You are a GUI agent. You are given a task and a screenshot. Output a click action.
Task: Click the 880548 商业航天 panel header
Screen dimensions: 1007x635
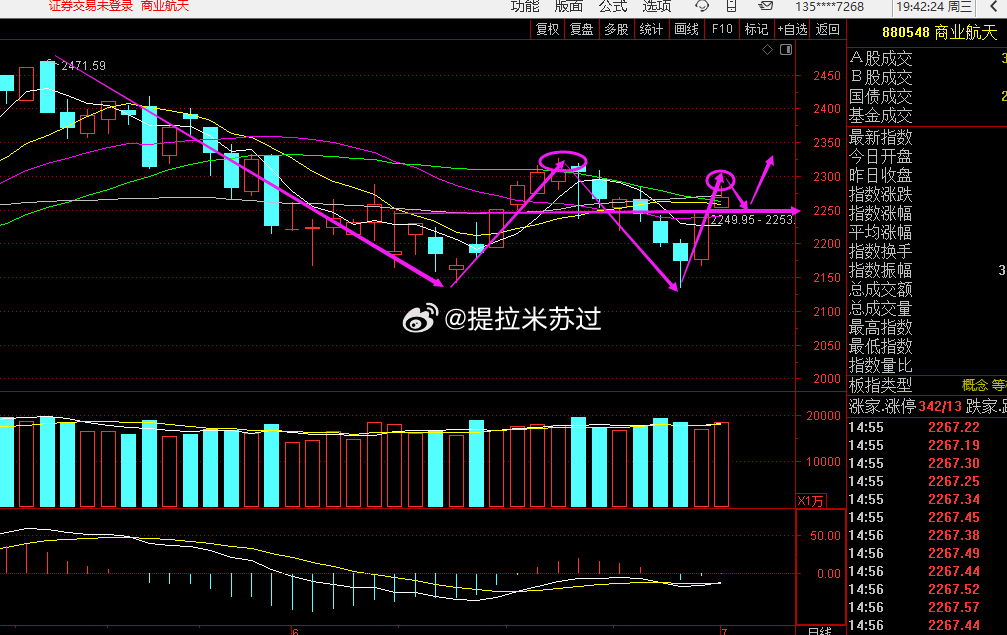pos(938,32)
